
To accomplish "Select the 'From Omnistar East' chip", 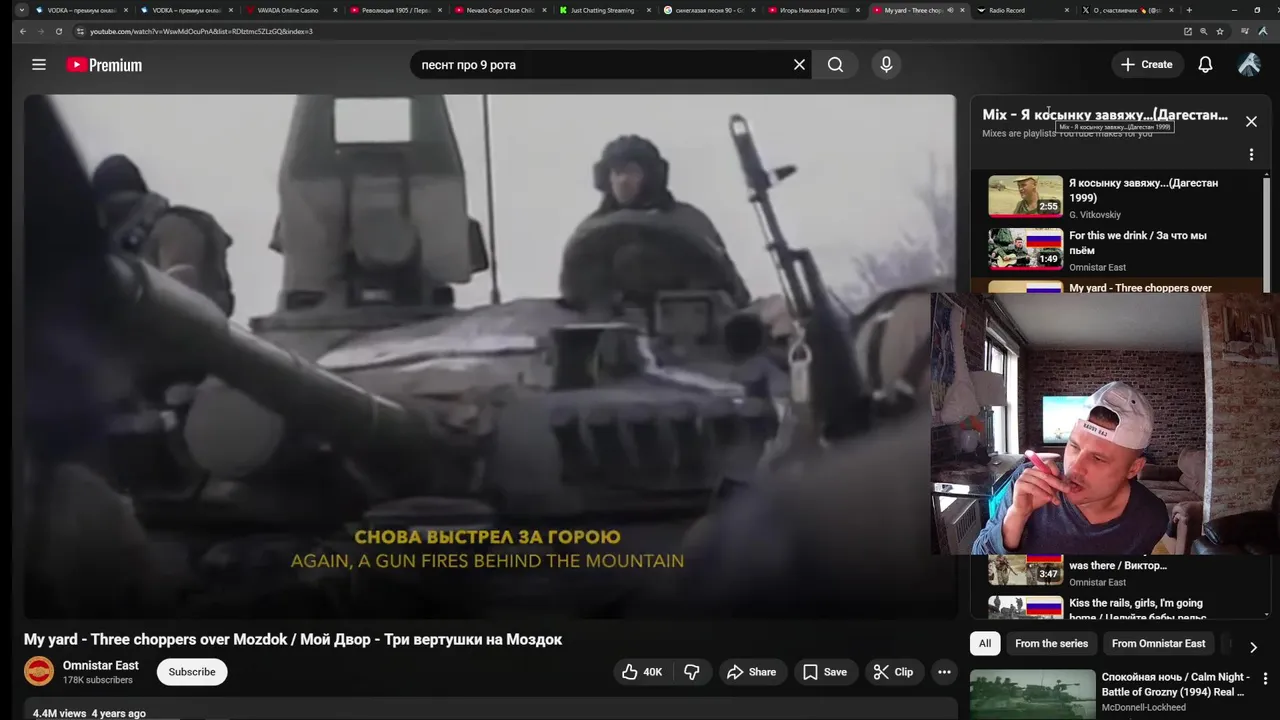I will (1159, 644).
